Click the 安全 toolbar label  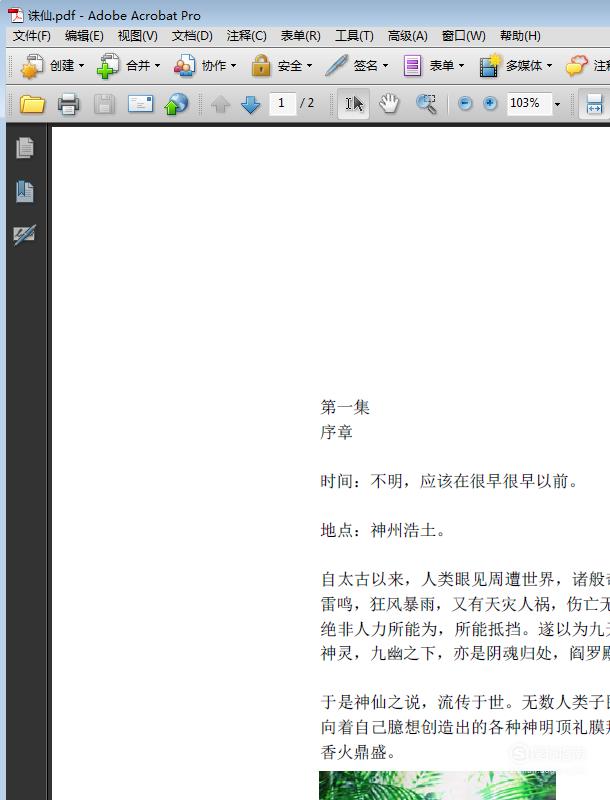[290, 66]
